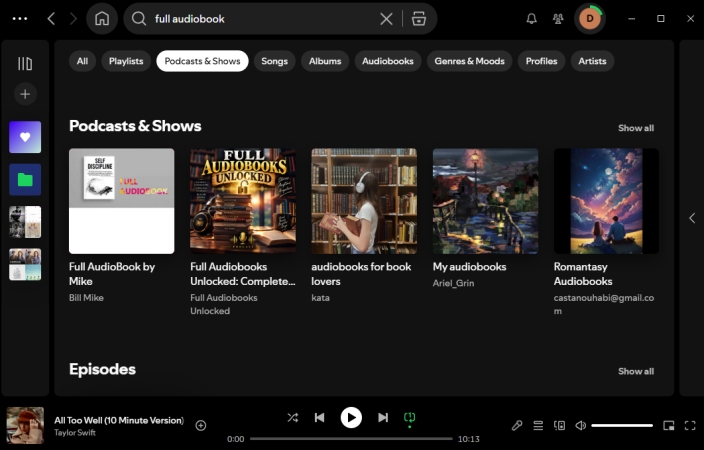The height and width of the screenshot is (450, 704).
Task: Toggle the repeat-one button
Action: 409,418
